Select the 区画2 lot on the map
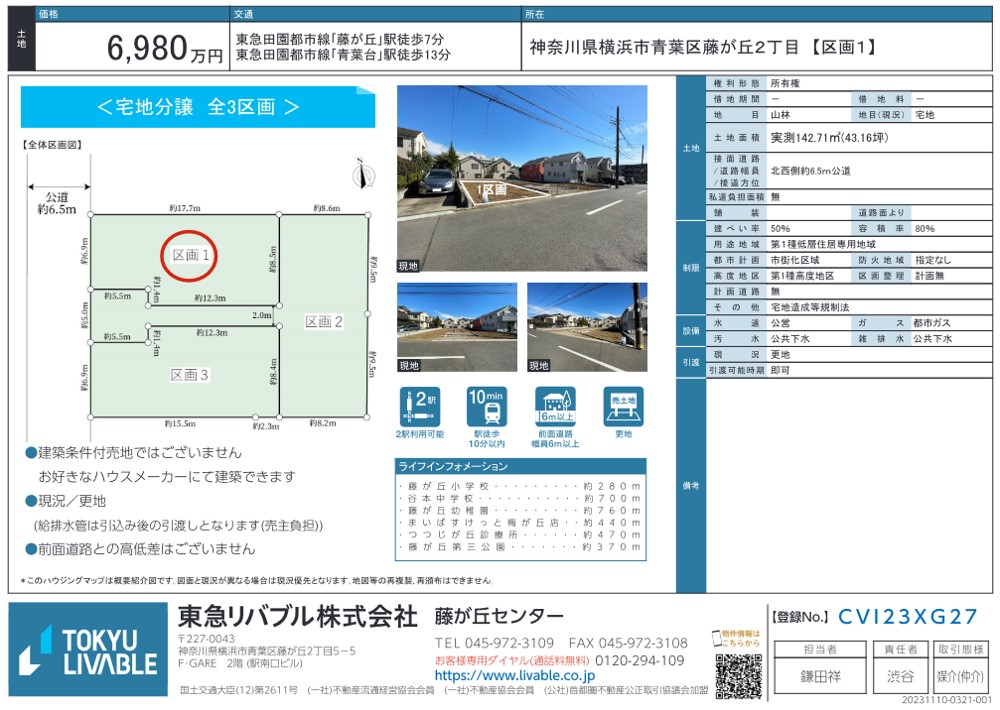 click(x=324, y=321)
